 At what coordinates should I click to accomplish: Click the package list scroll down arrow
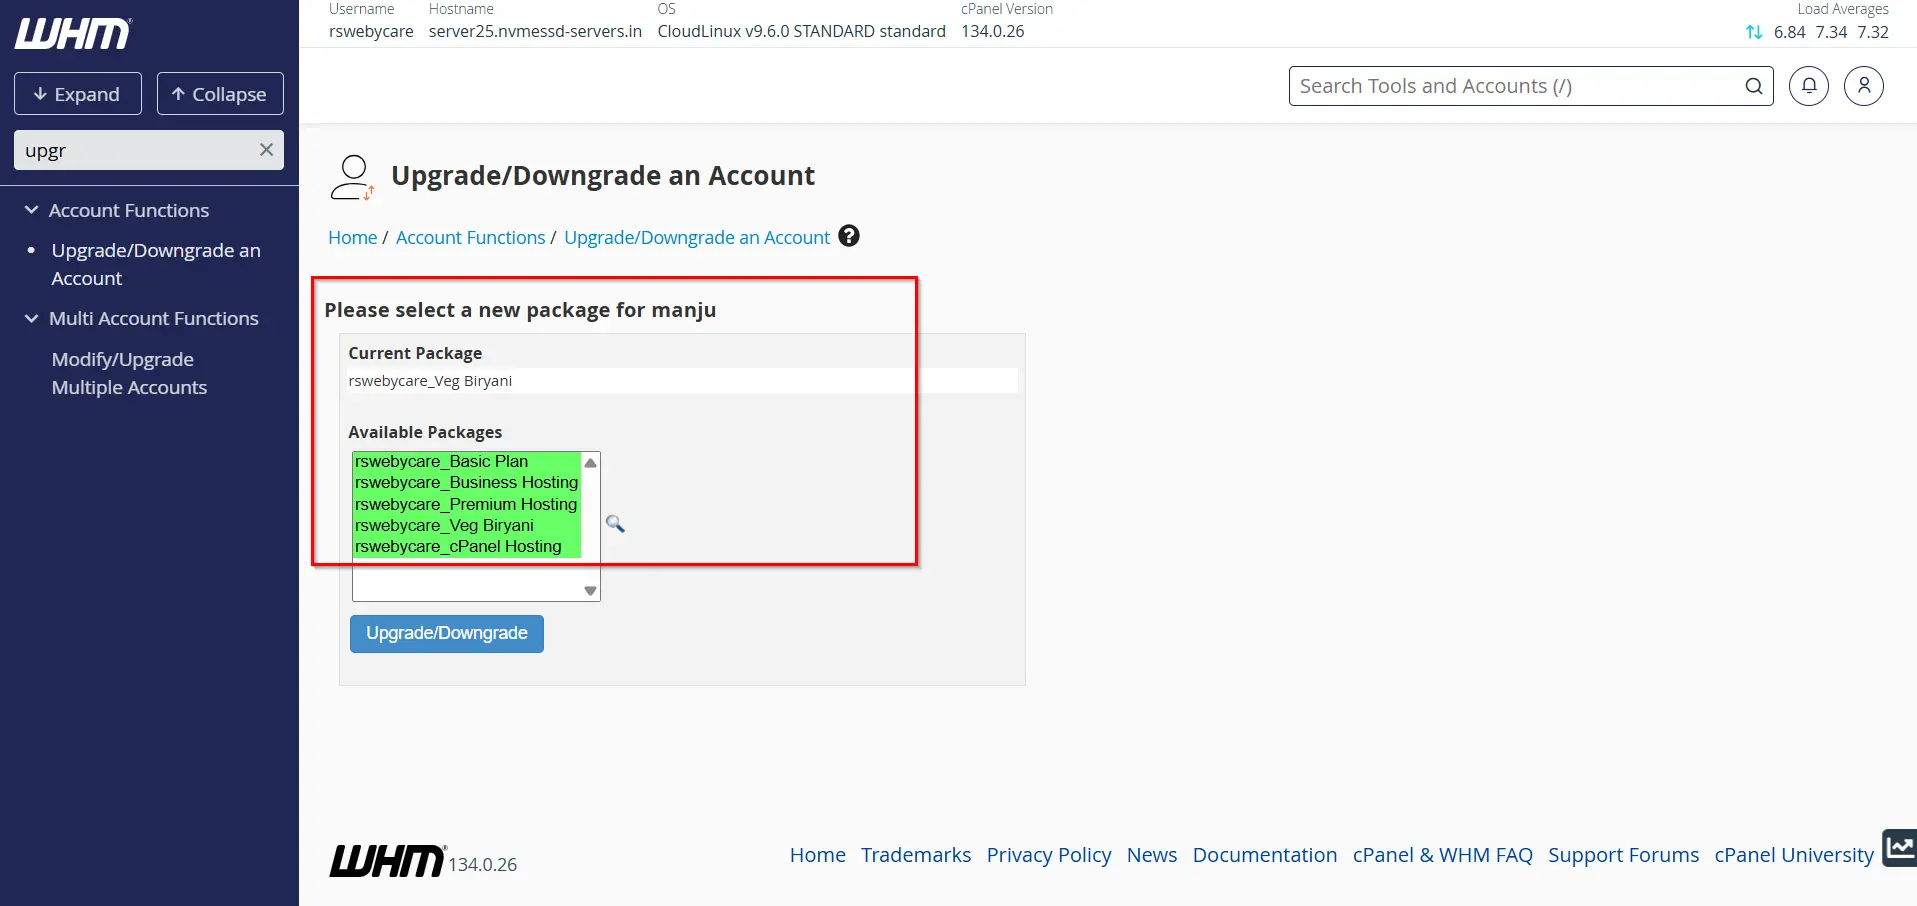tap(590, 591)
